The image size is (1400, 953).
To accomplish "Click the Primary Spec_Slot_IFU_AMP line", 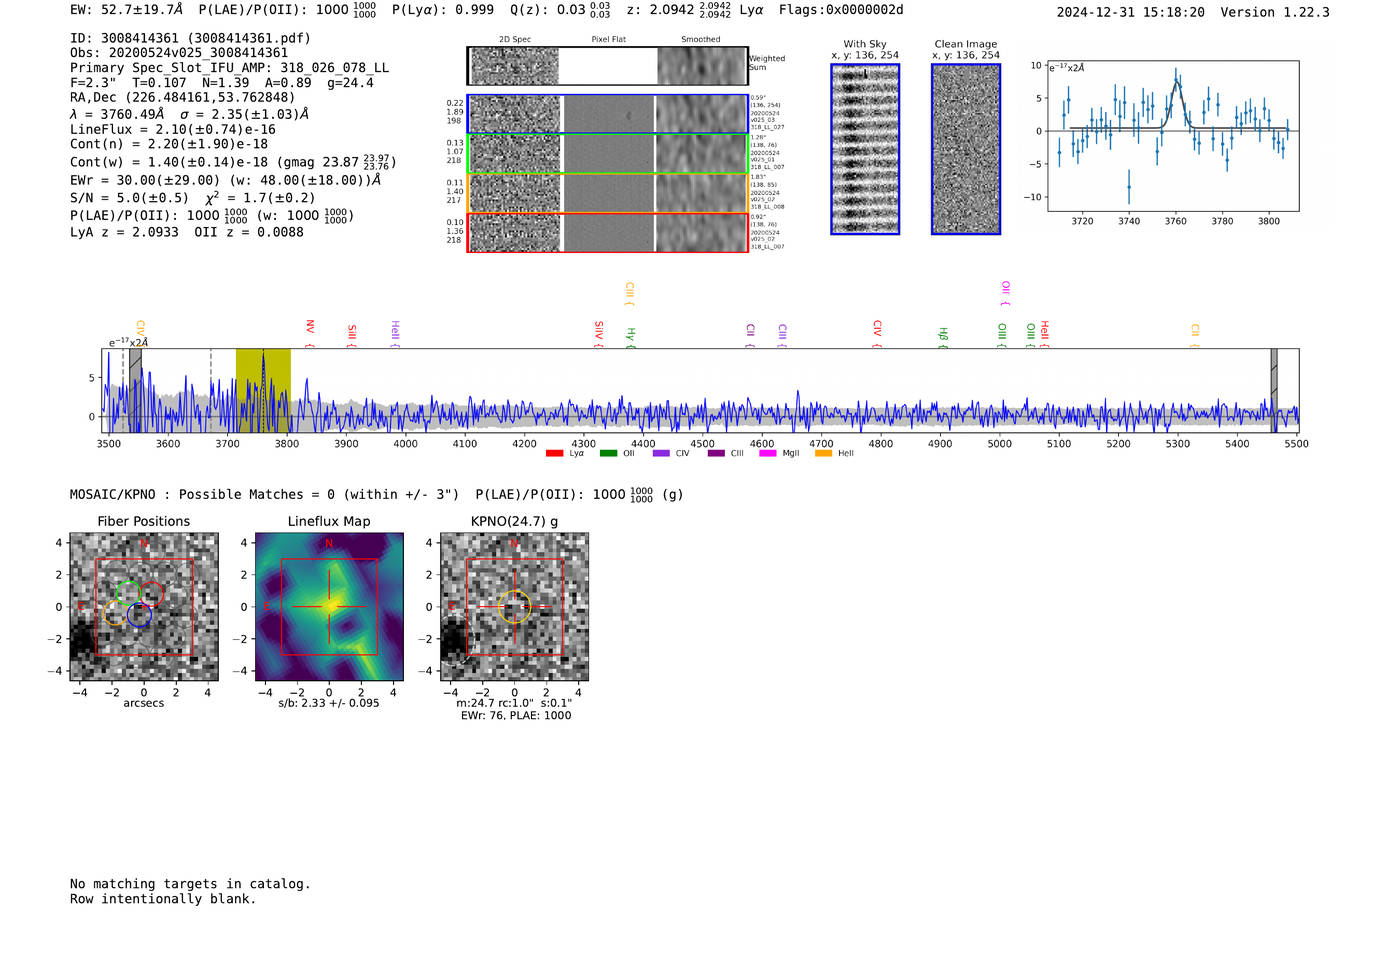I will [x=229, y=68].
